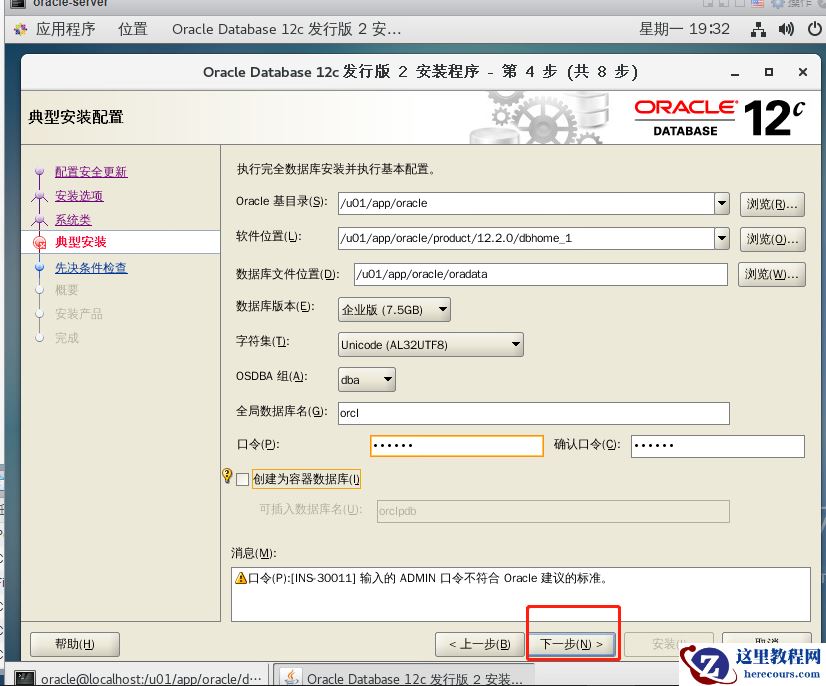Expand the Oracle 基目录 dropdown arrow
Viewport: 826px width, 686px height.
(x=722, y=203)
